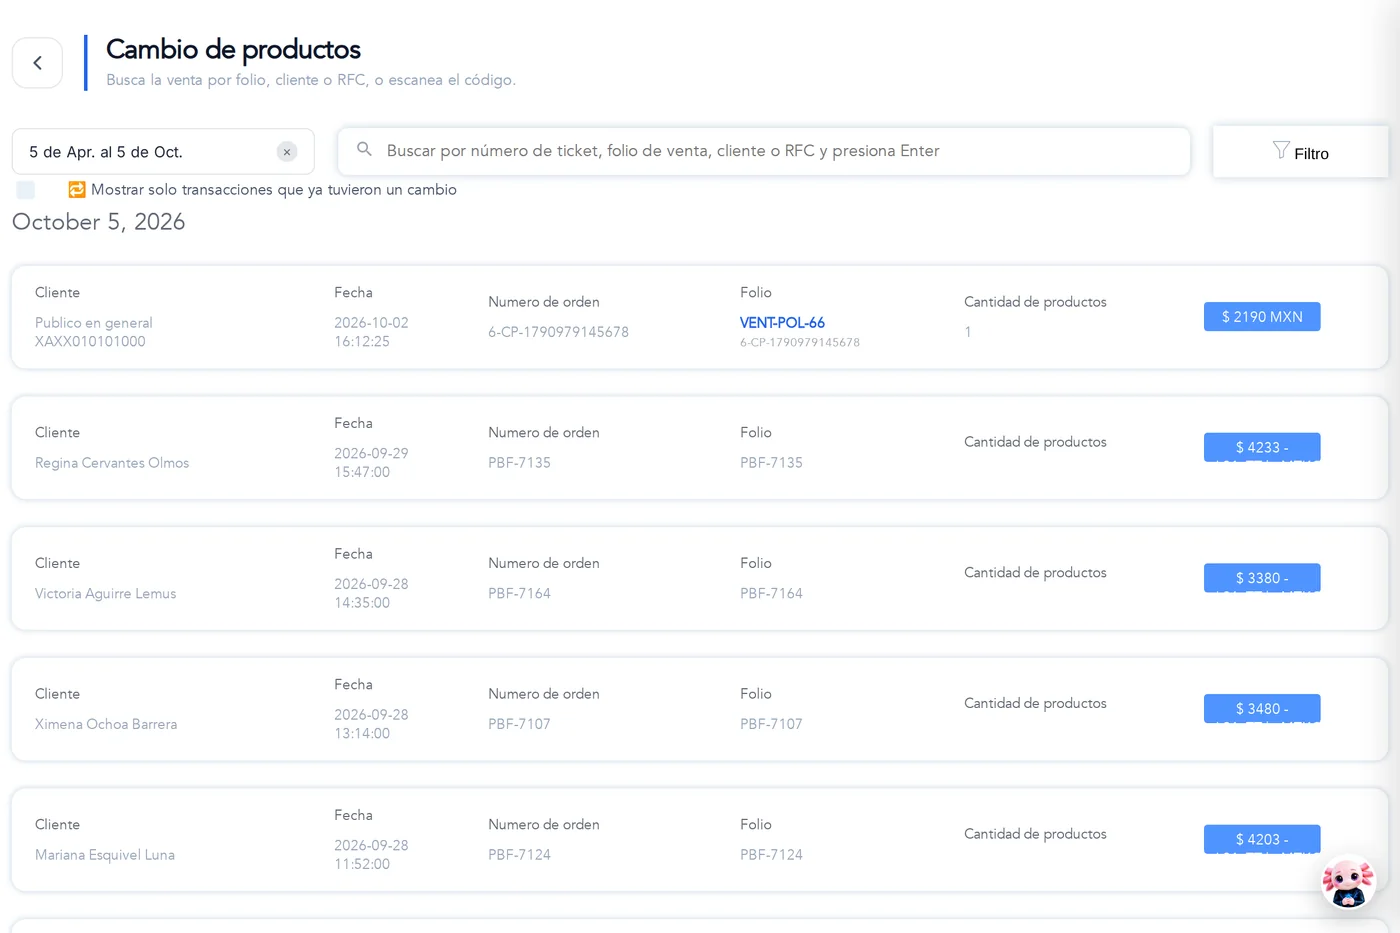
Task: Click the Cambio de productos page title
Action: (x=233, y=49)
